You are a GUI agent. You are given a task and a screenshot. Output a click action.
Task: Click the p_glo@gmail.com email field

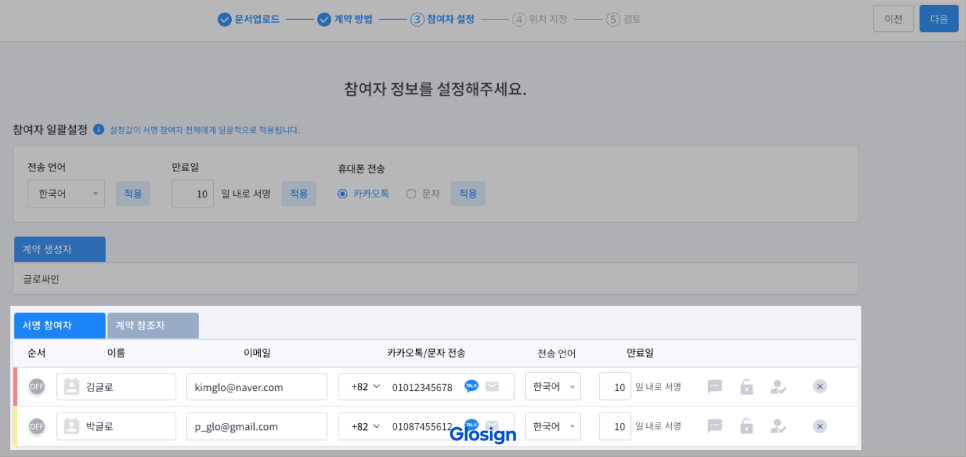click(256, 426)
